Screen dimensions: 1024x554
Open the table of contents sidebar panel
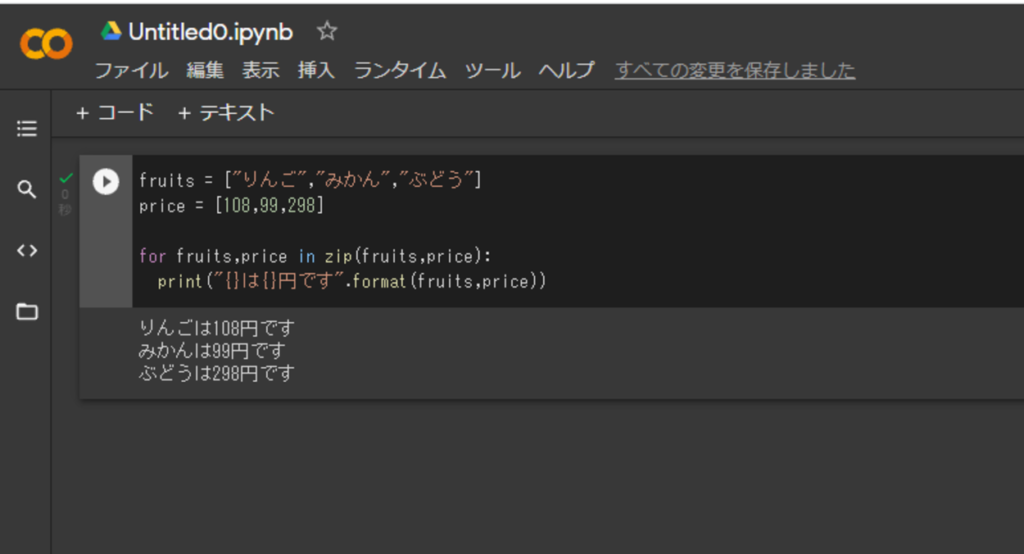(27, 128)
